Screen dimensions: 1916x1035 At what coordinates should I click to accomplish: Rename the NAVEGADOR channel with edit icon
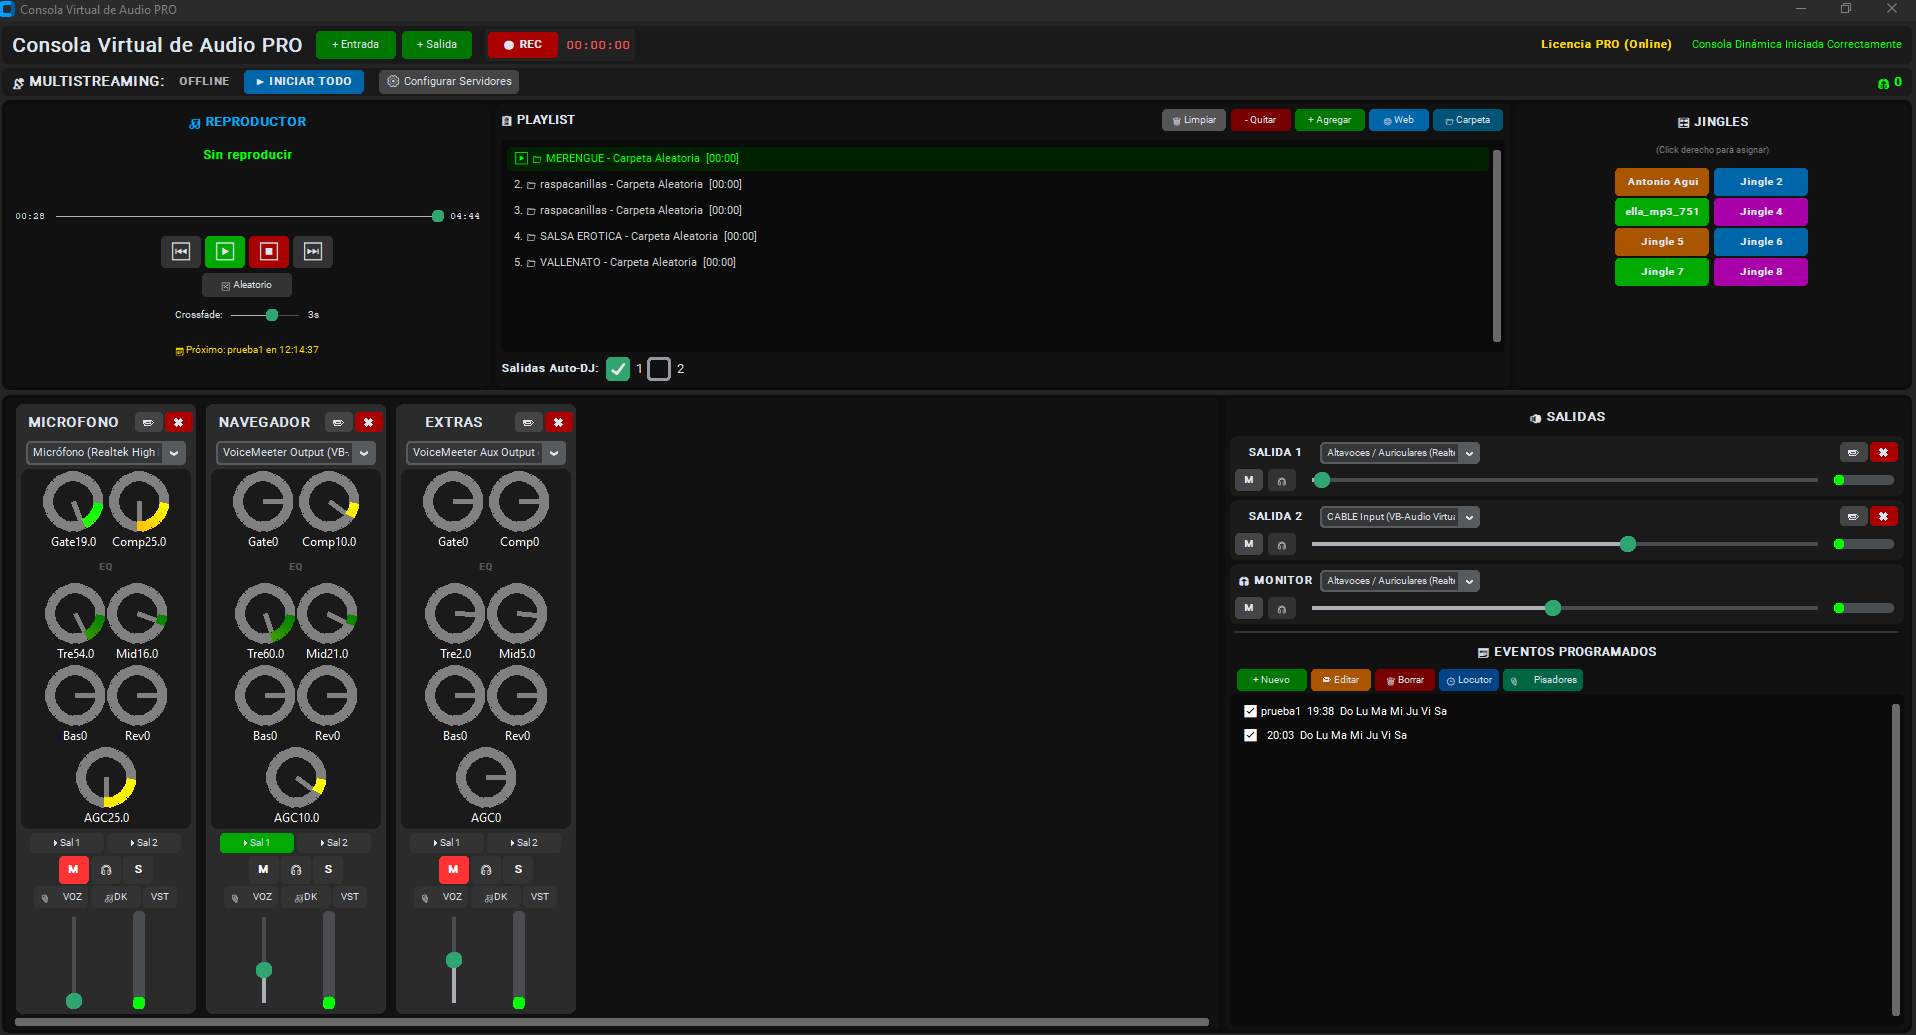tap(338, 422)
